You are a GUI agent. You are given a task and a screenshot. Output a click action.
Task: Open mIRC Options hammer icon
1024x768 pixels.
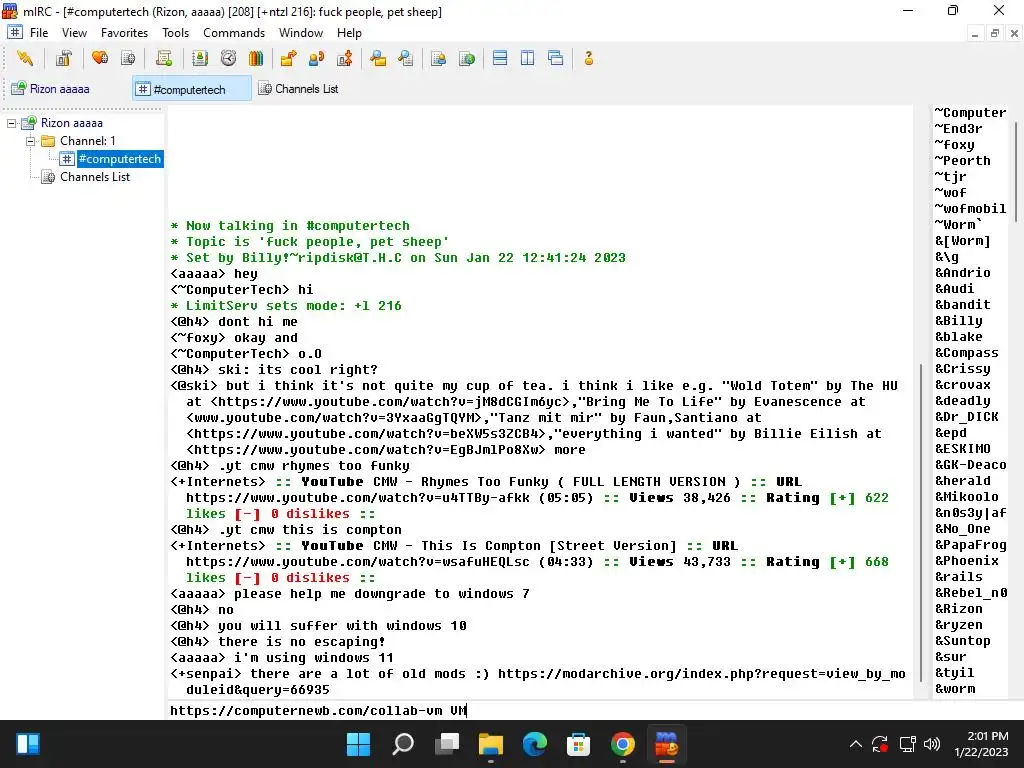(x=63, y=59)
